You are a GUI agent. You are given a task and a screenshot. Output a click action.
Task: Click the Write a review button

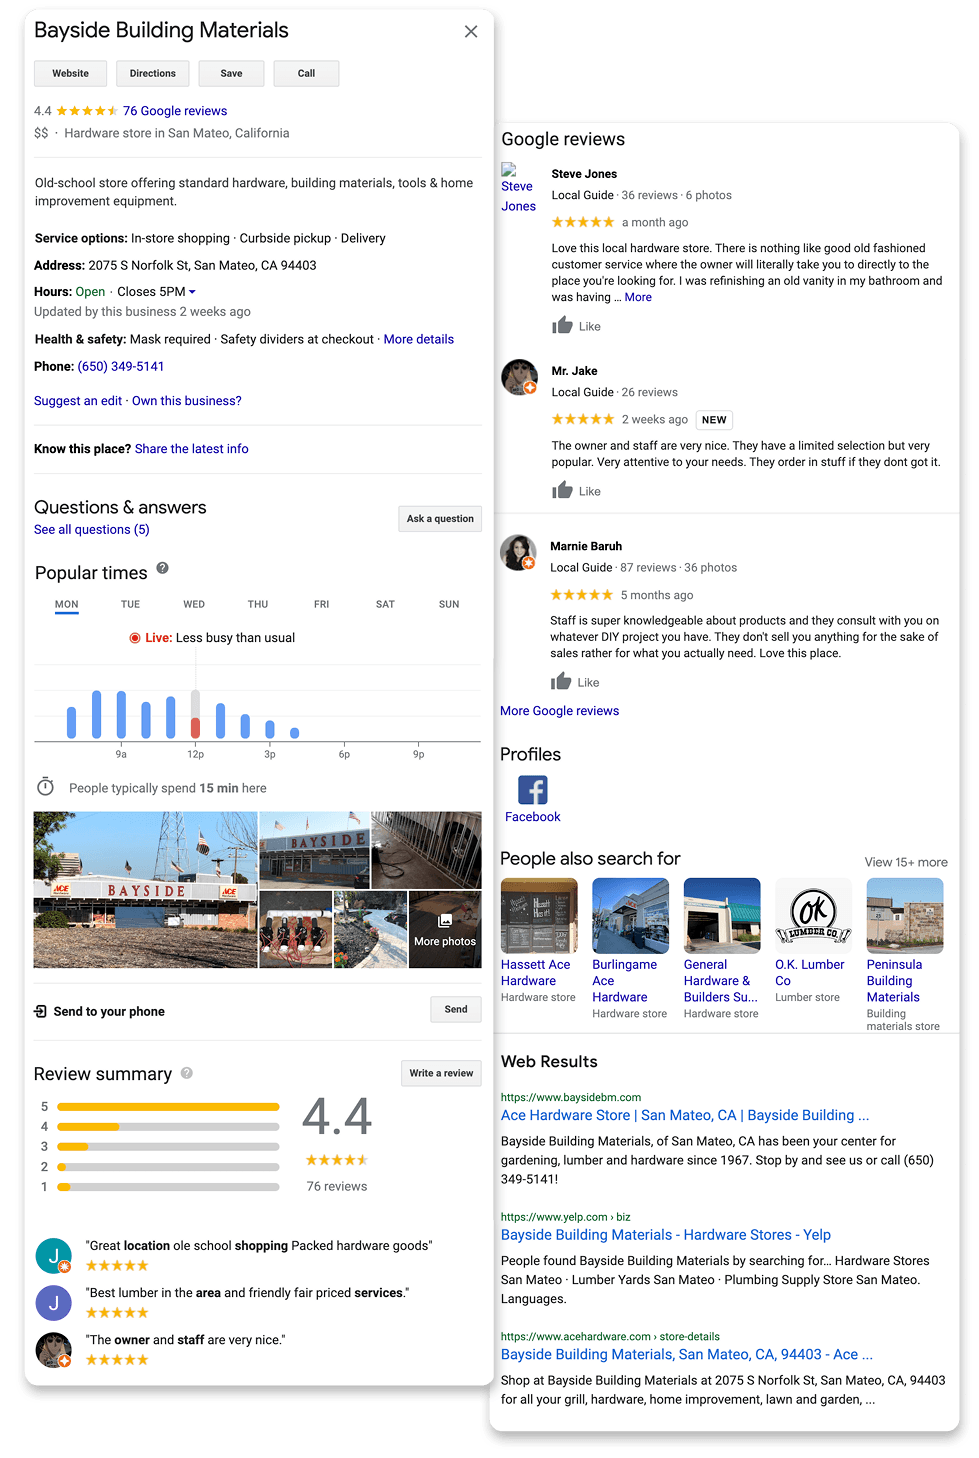441,1074
